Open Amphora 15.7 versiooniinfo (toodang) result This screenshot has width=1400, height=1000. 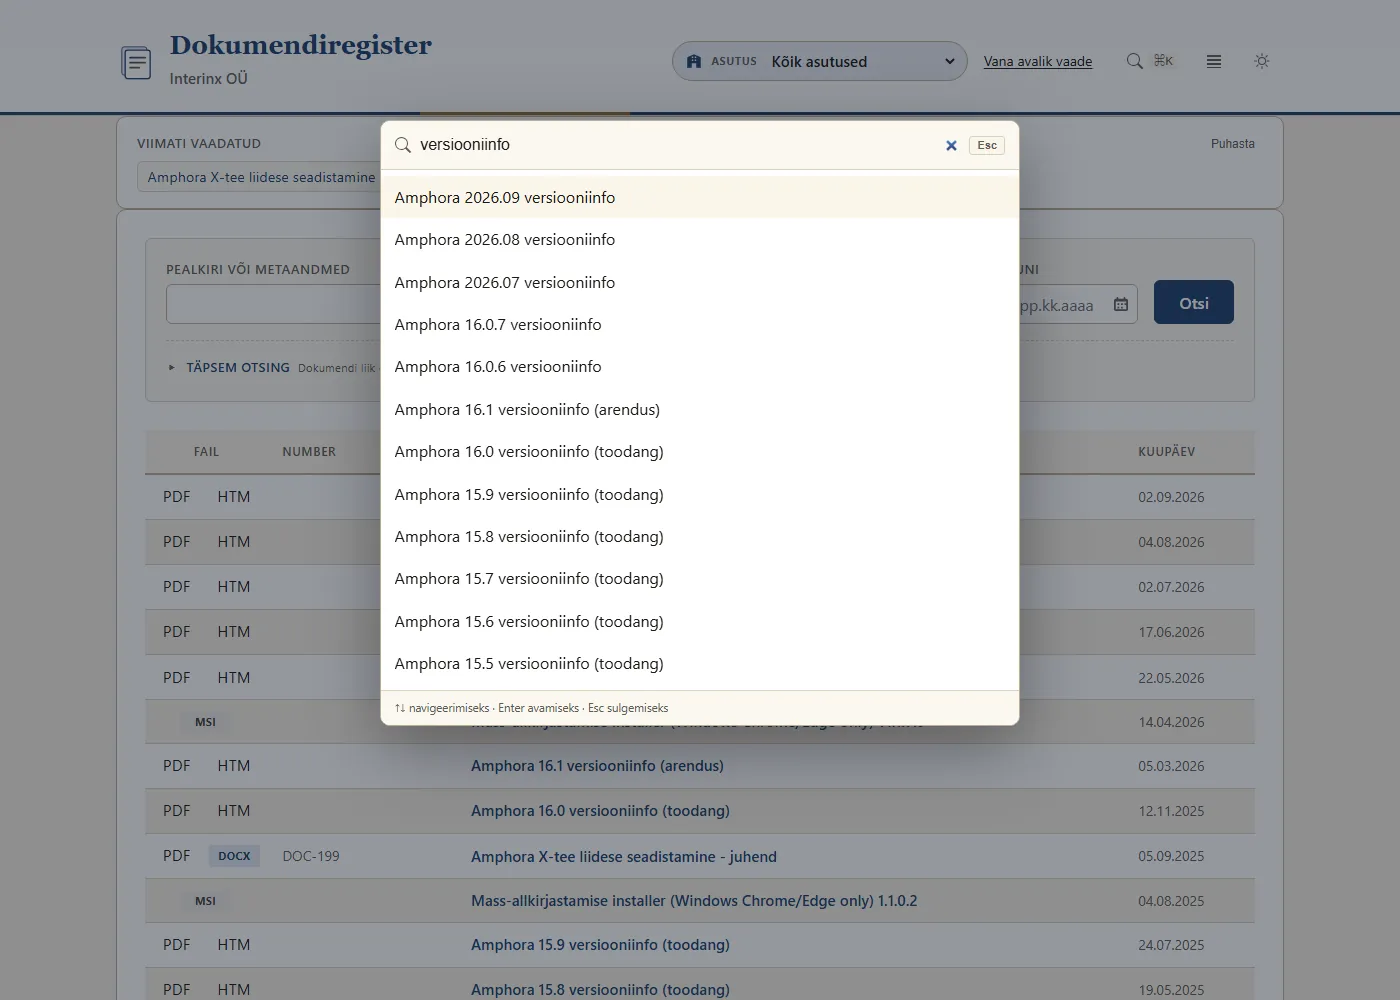coord(700,579)
